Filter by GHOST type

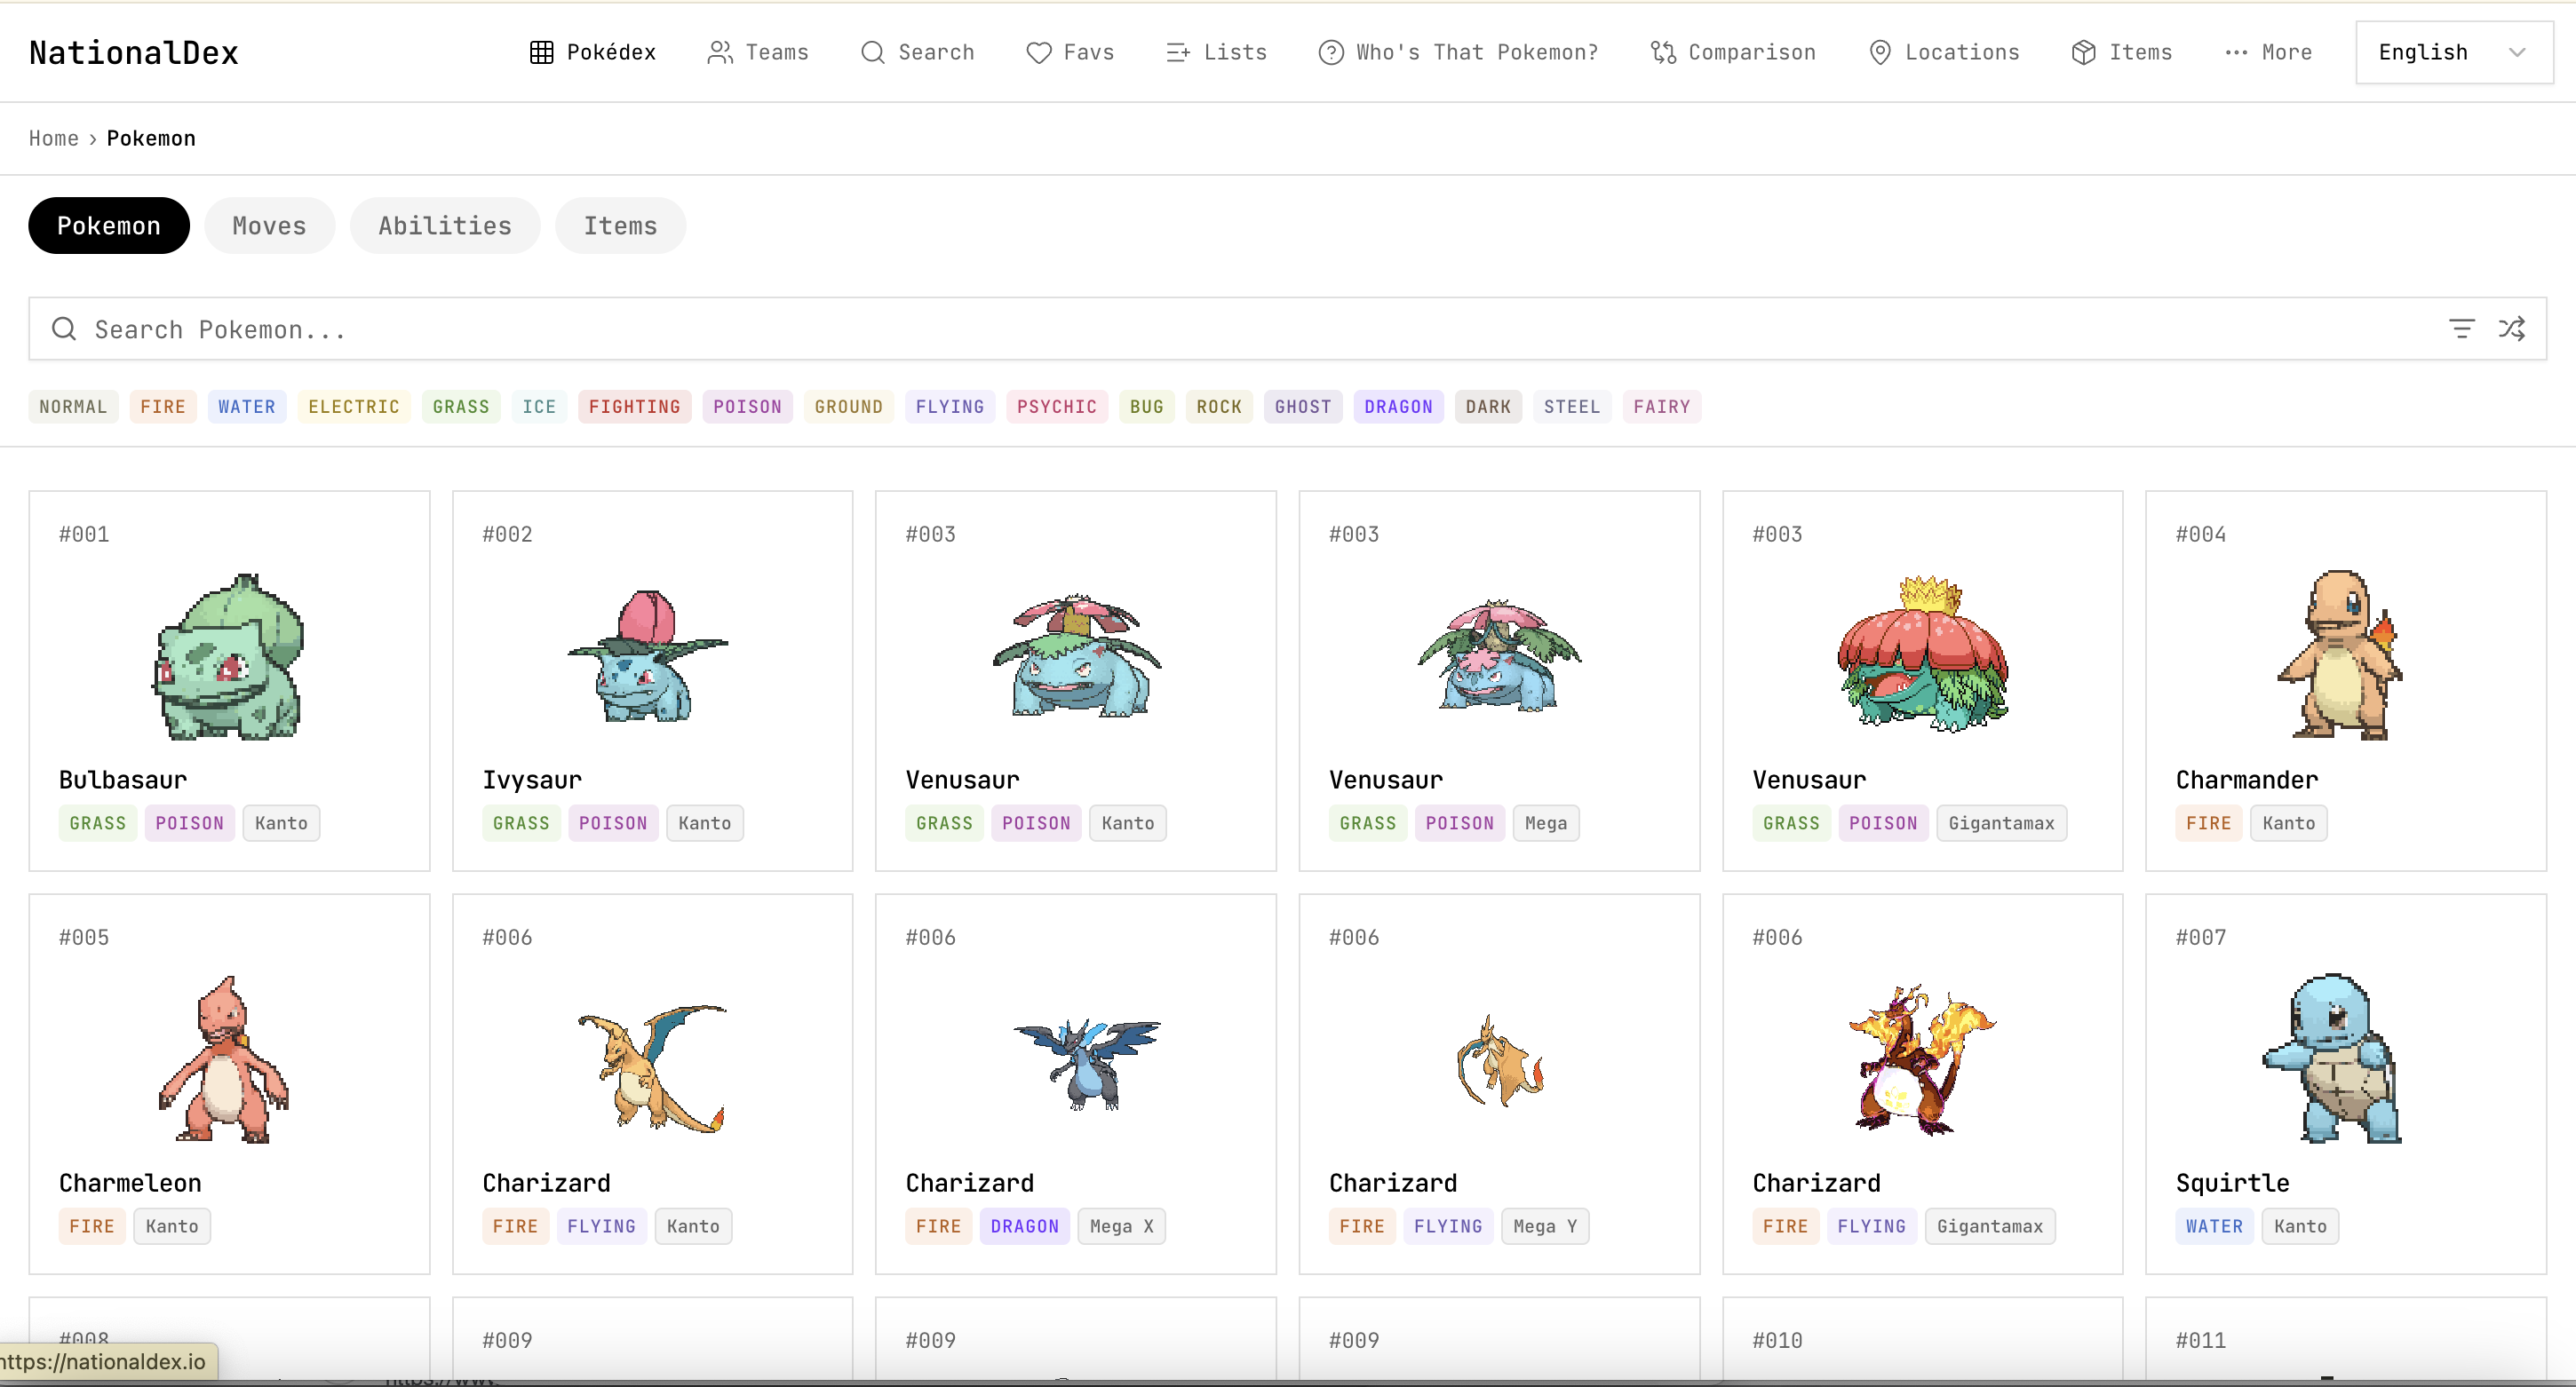[1303, 406]
